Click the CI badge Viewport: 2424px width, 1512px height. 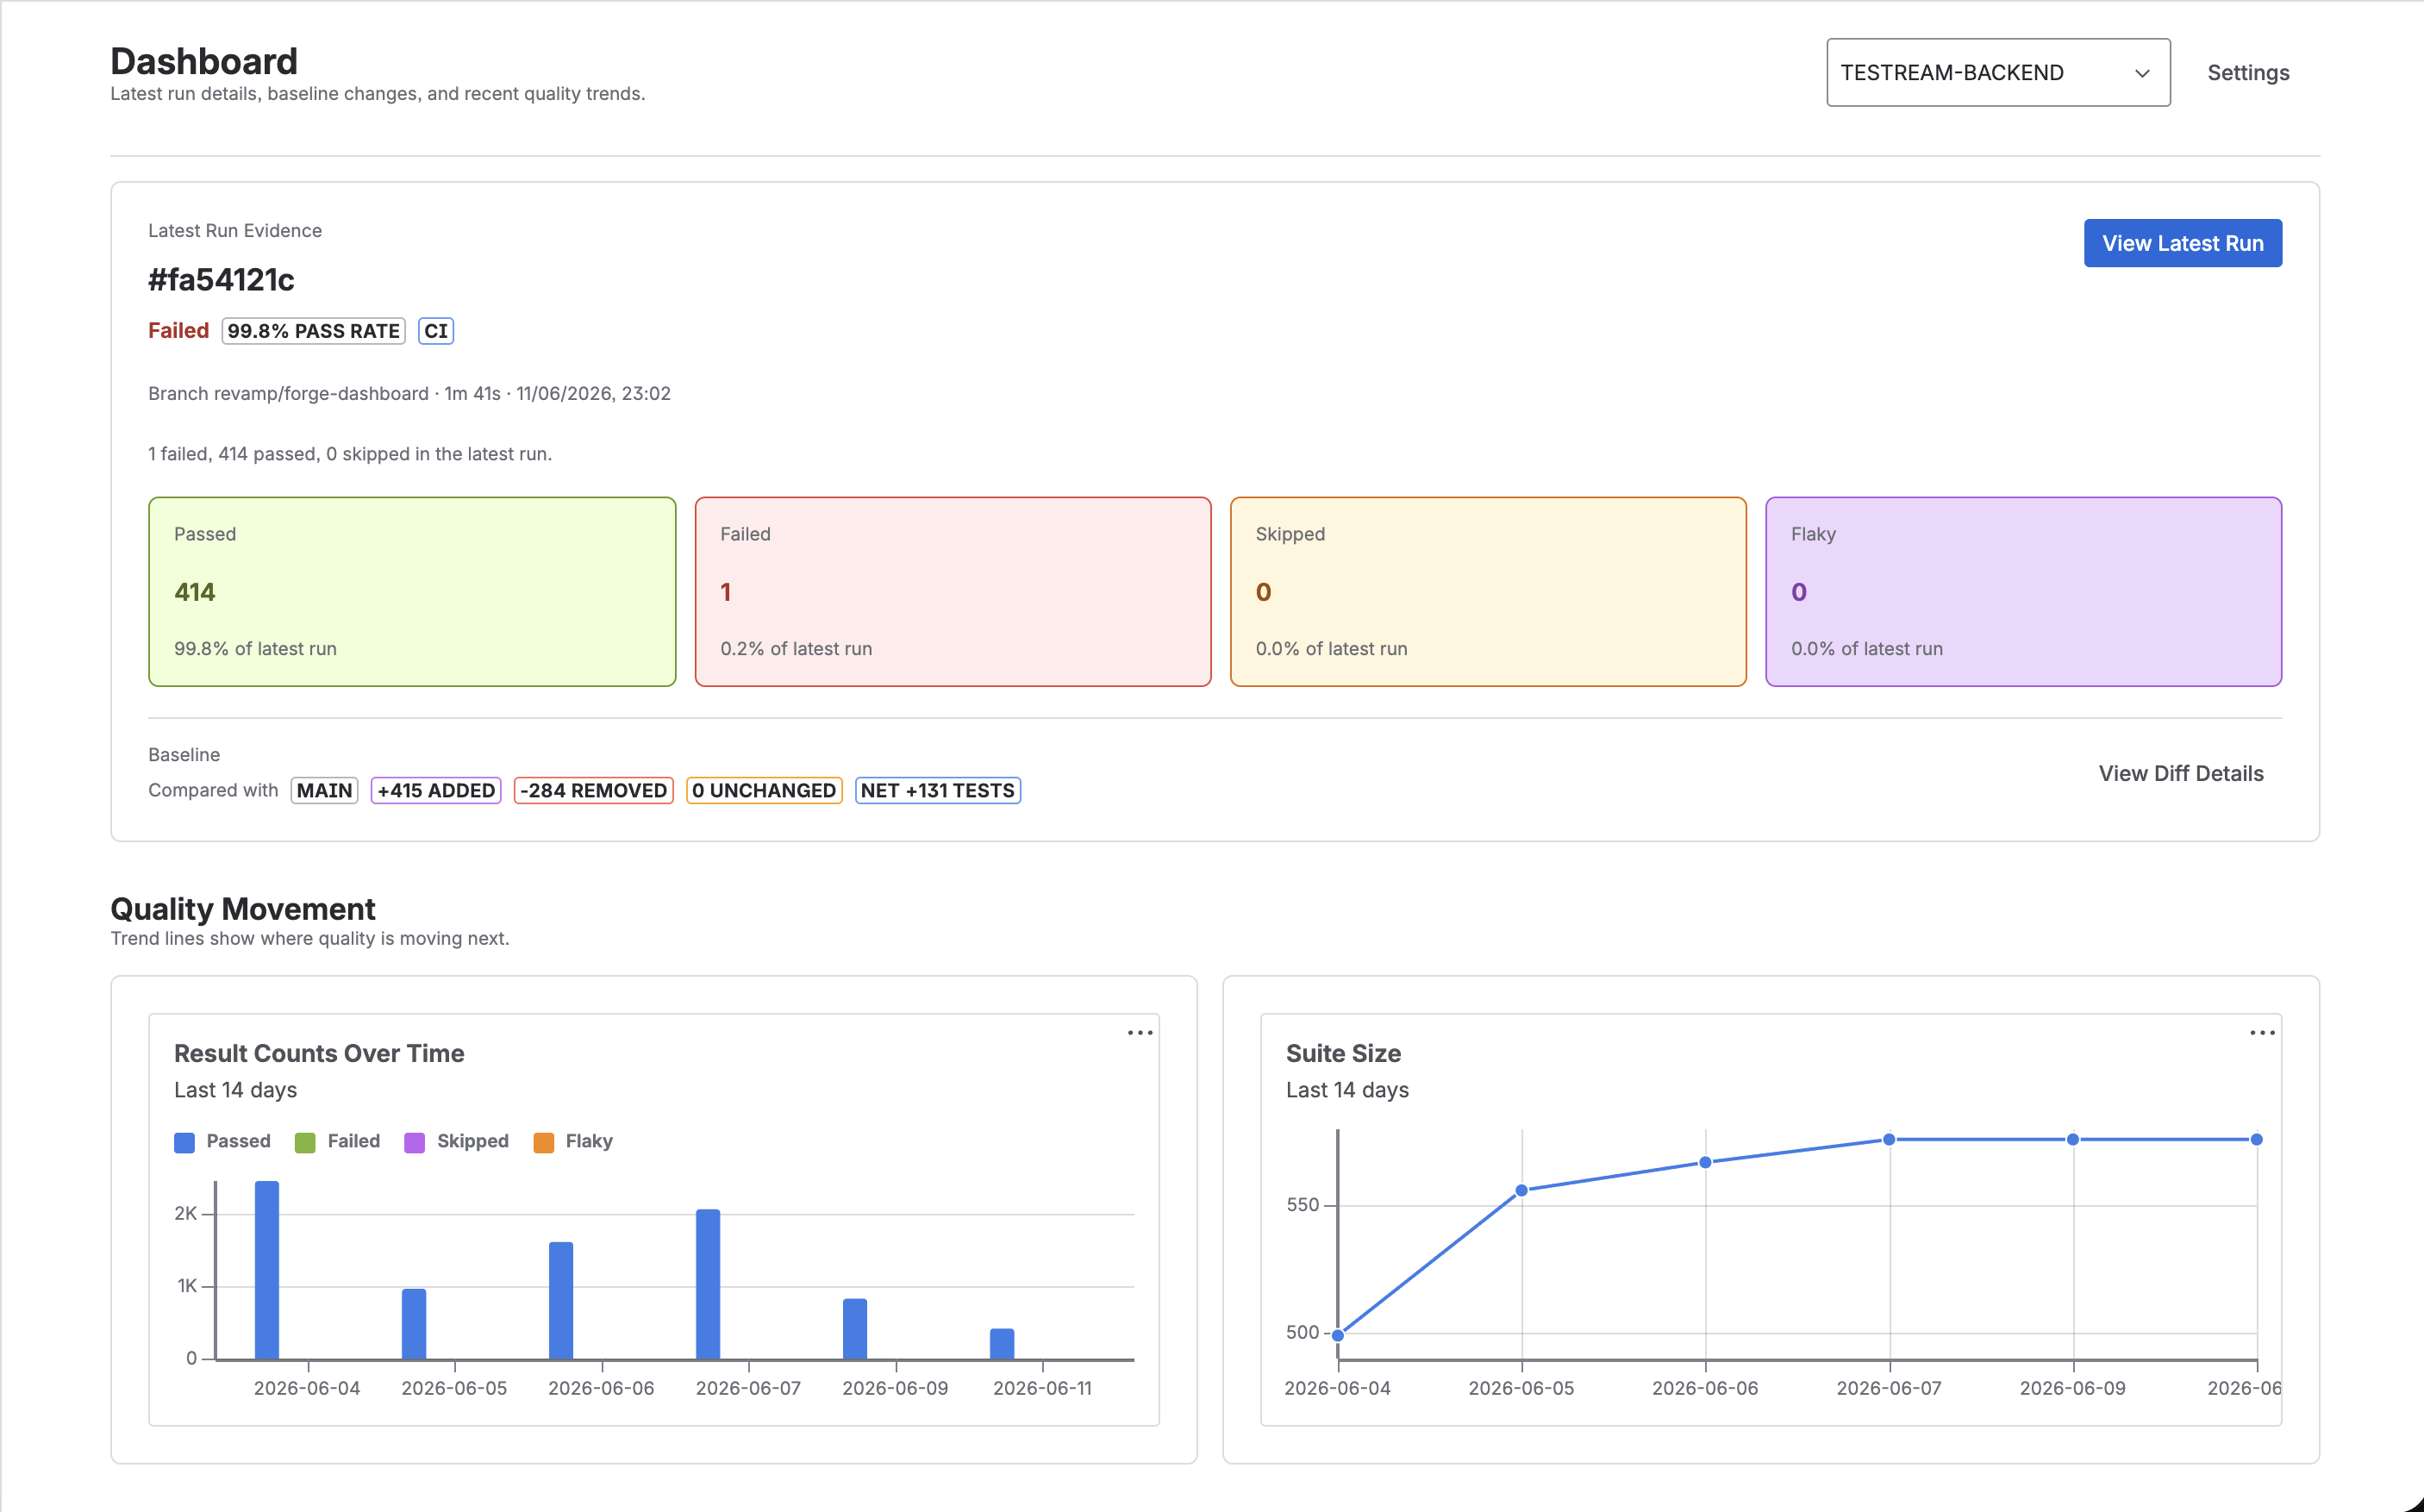click(436, 331)
